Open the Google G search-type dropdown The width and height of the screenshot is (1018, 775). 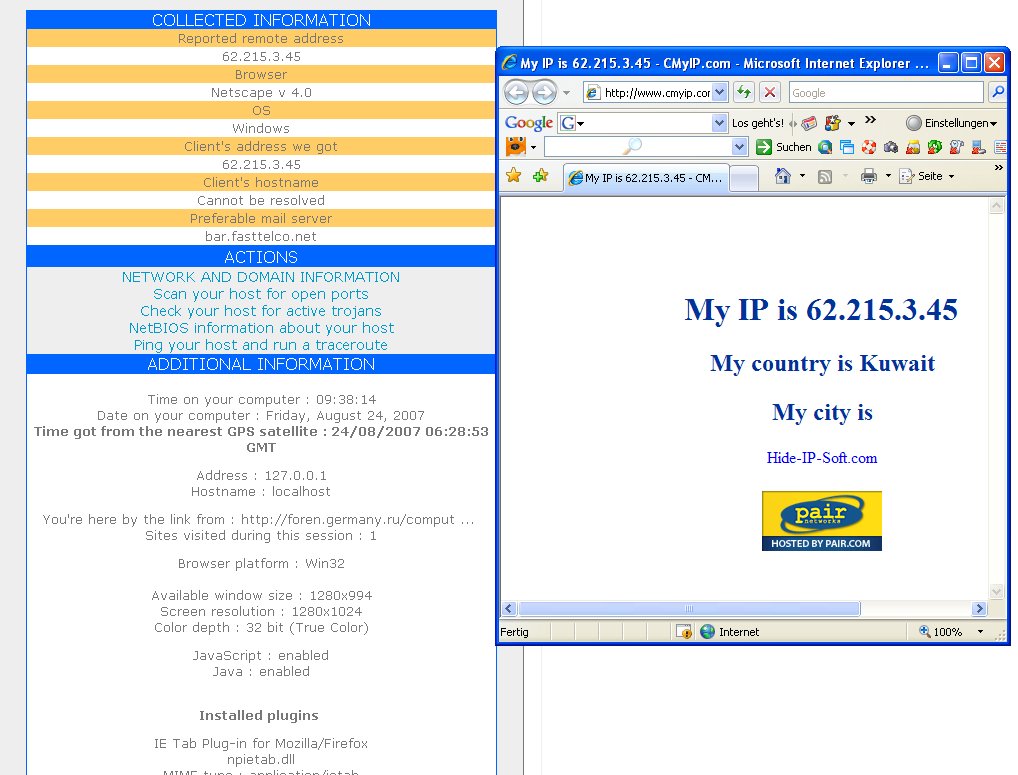pyautogui.click(x=572, y=123)
